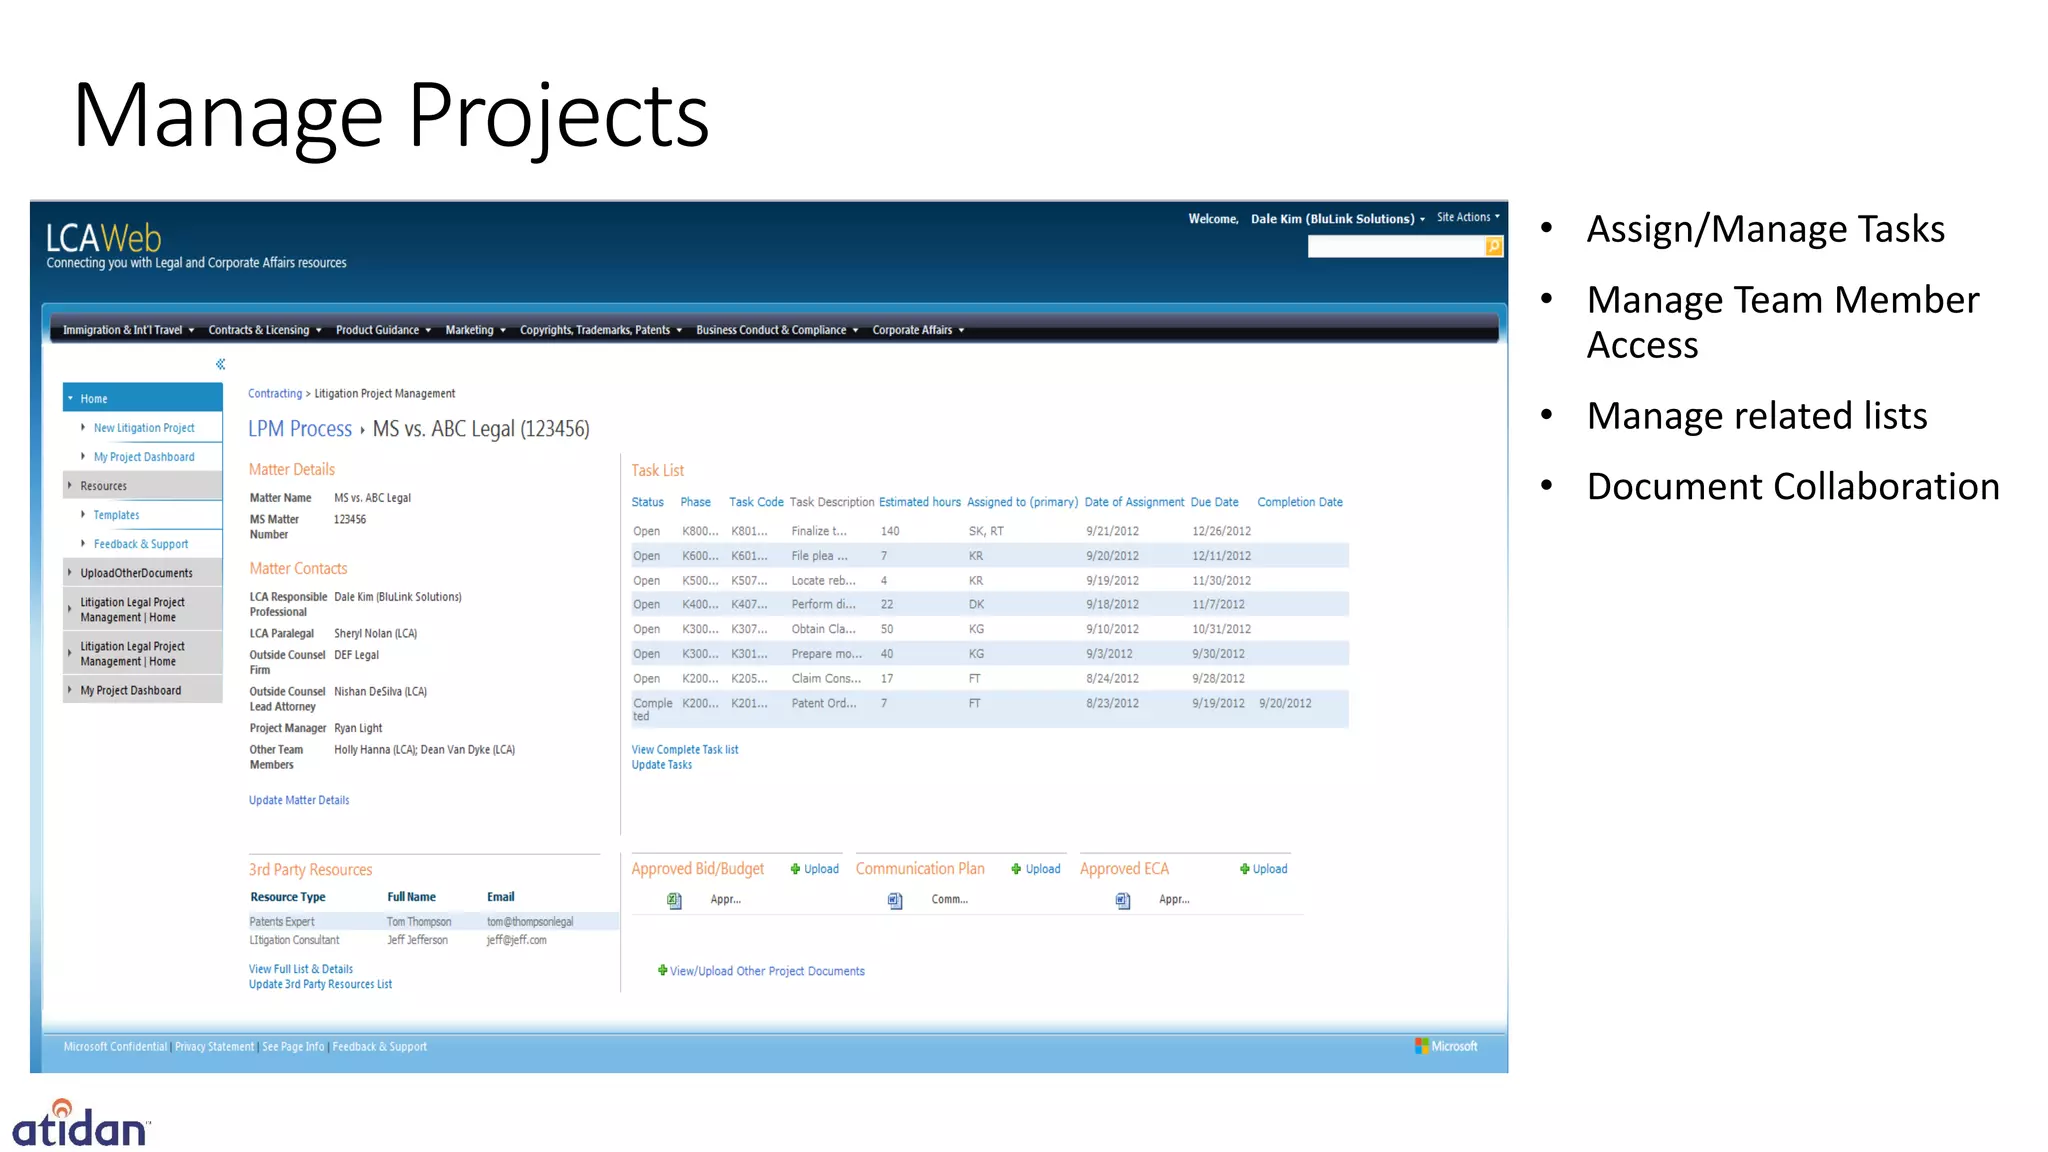Open the Approved Bid/Budget spreadsheet file icon
This screenshot has height=1152, width=2048.
coord(674,900)
